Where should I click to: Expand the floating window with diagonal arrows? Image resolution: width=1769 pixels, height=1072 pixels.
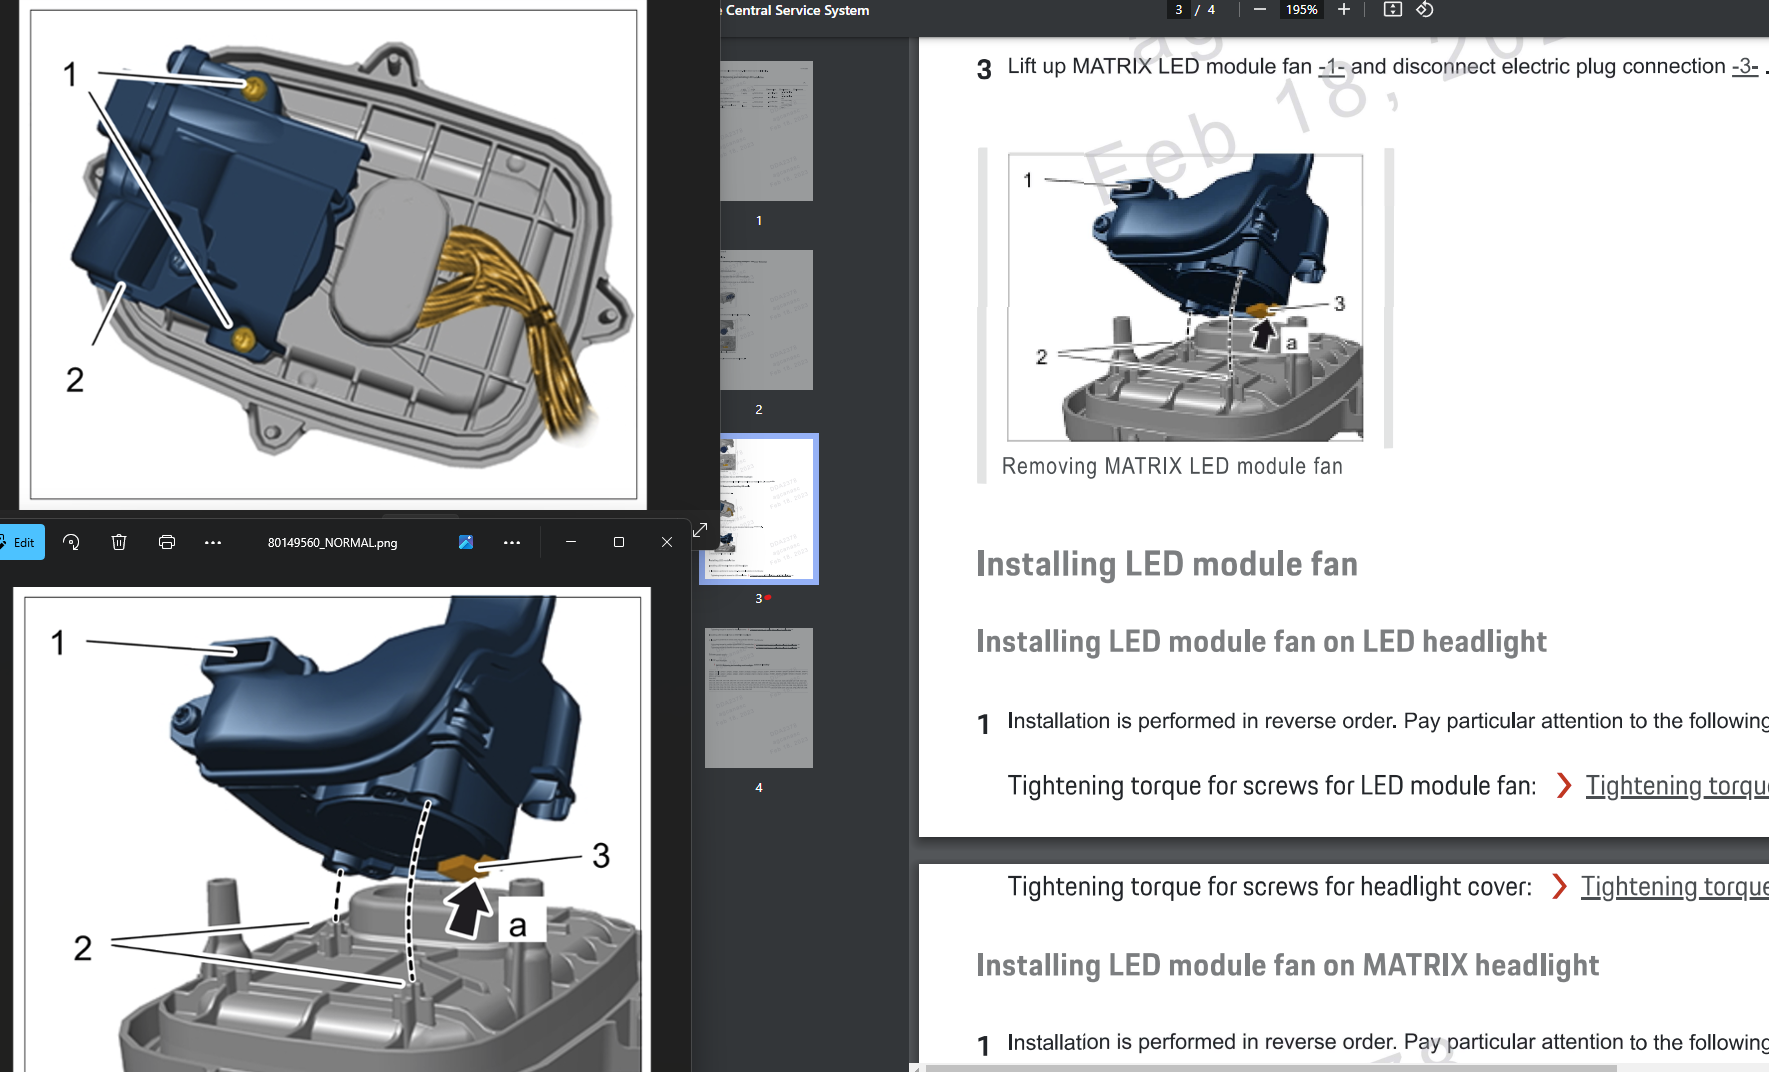pos(700,530)
